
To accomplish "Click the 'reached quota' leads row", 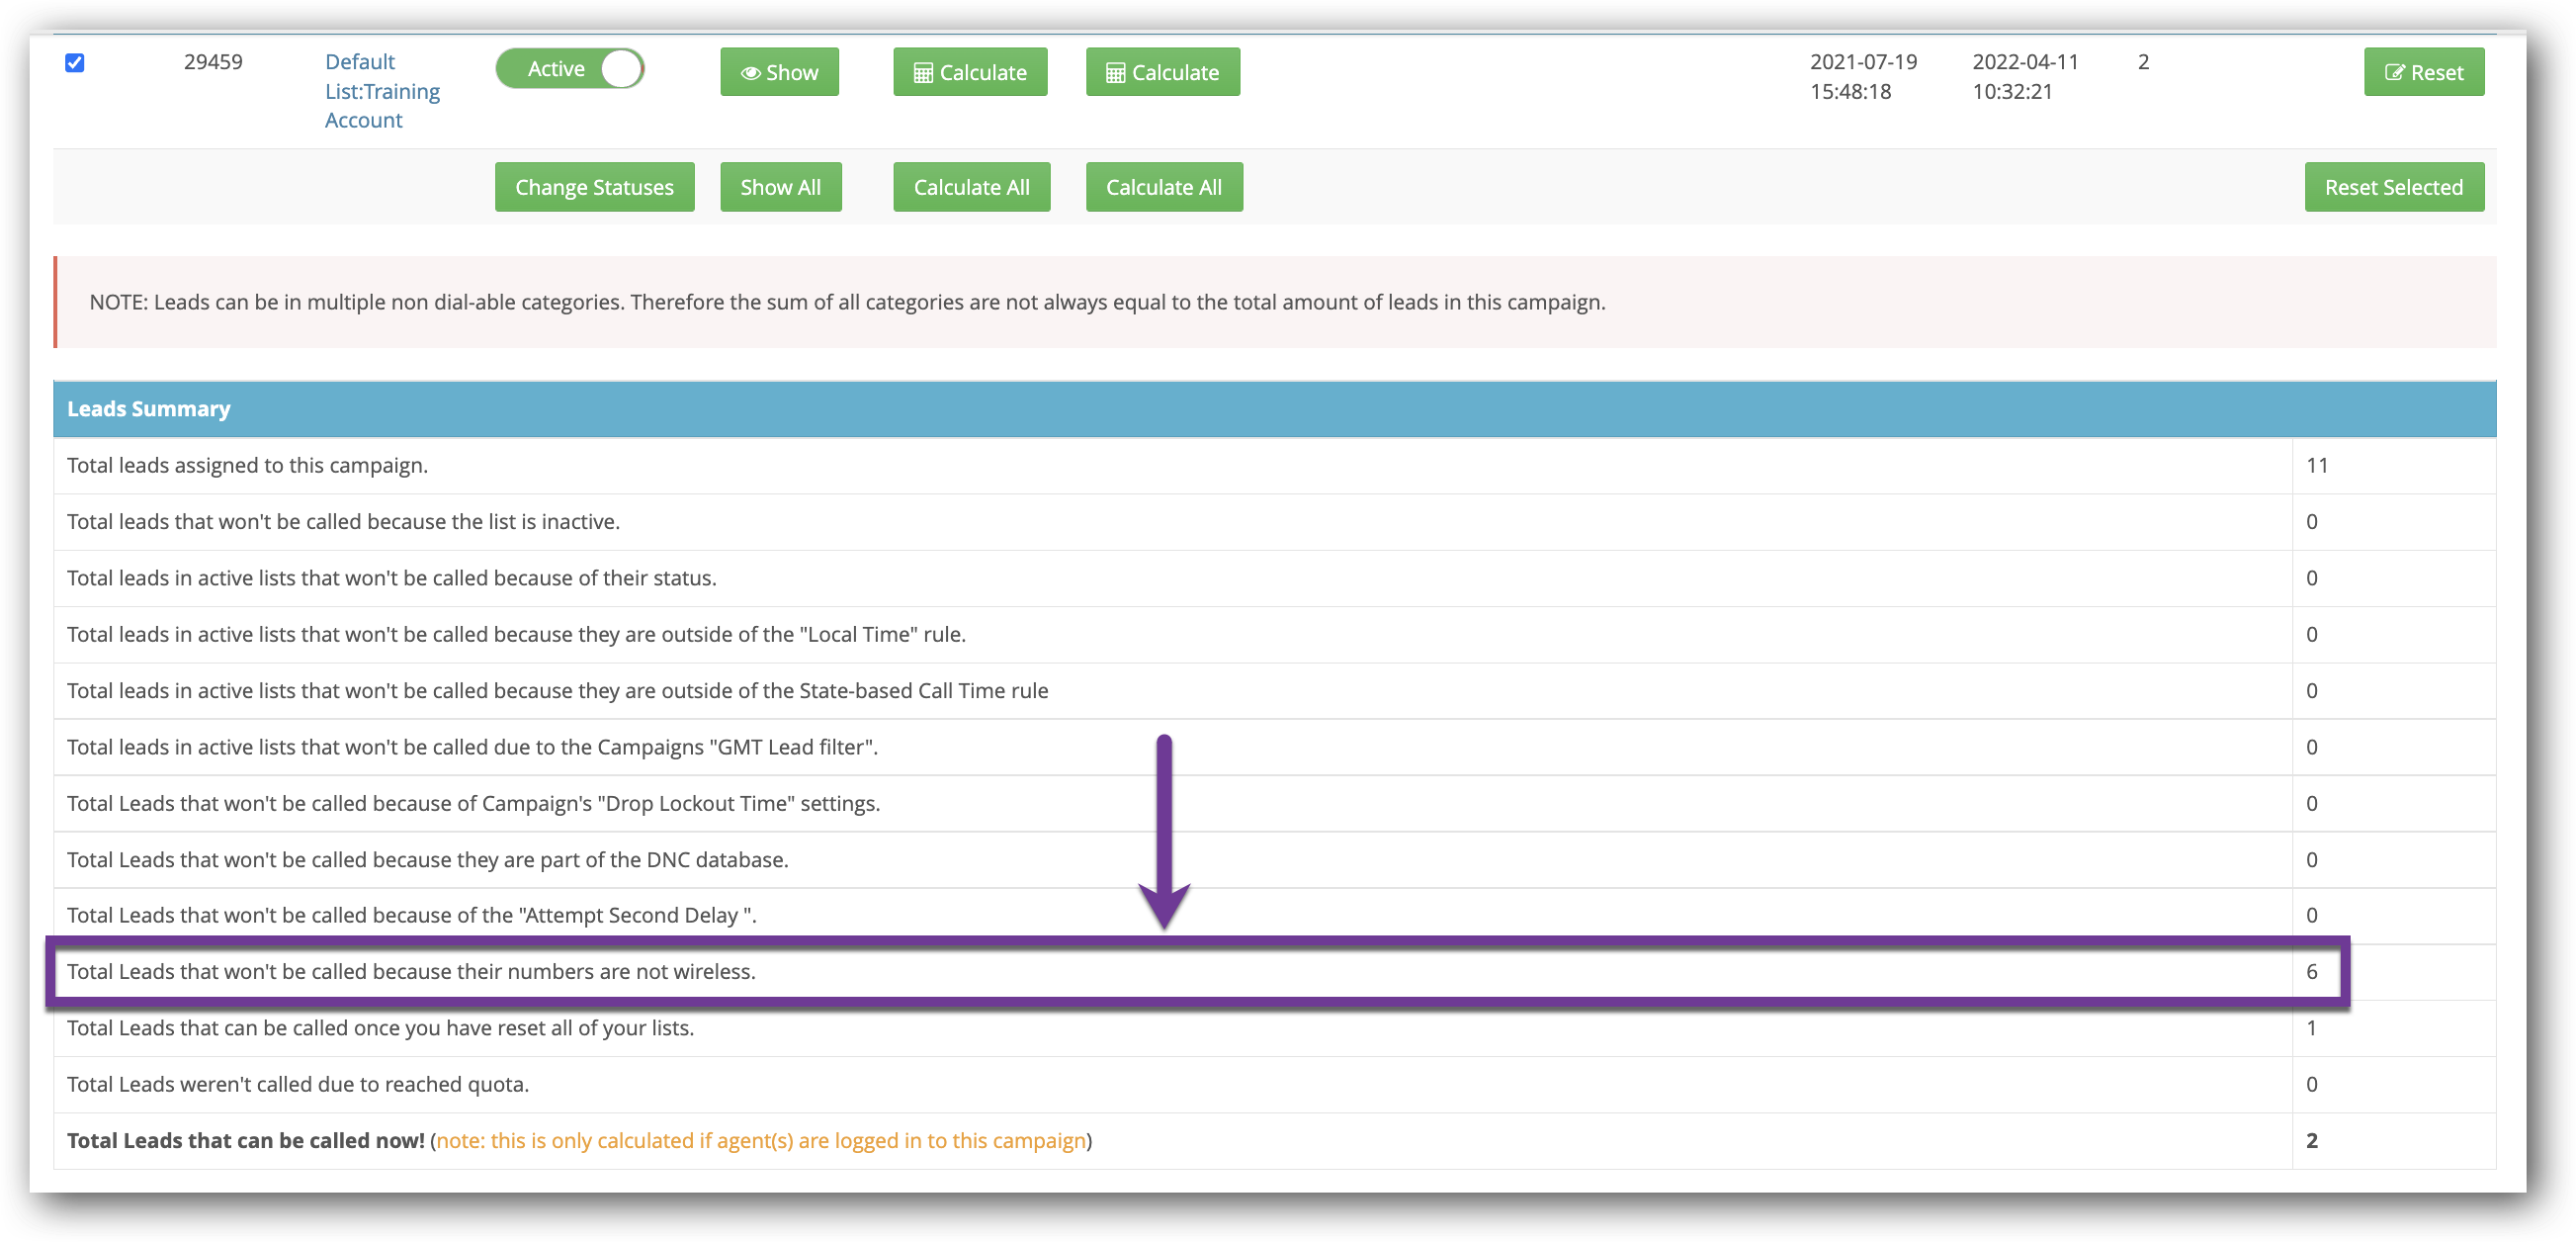I will [x=298, y=1084].
